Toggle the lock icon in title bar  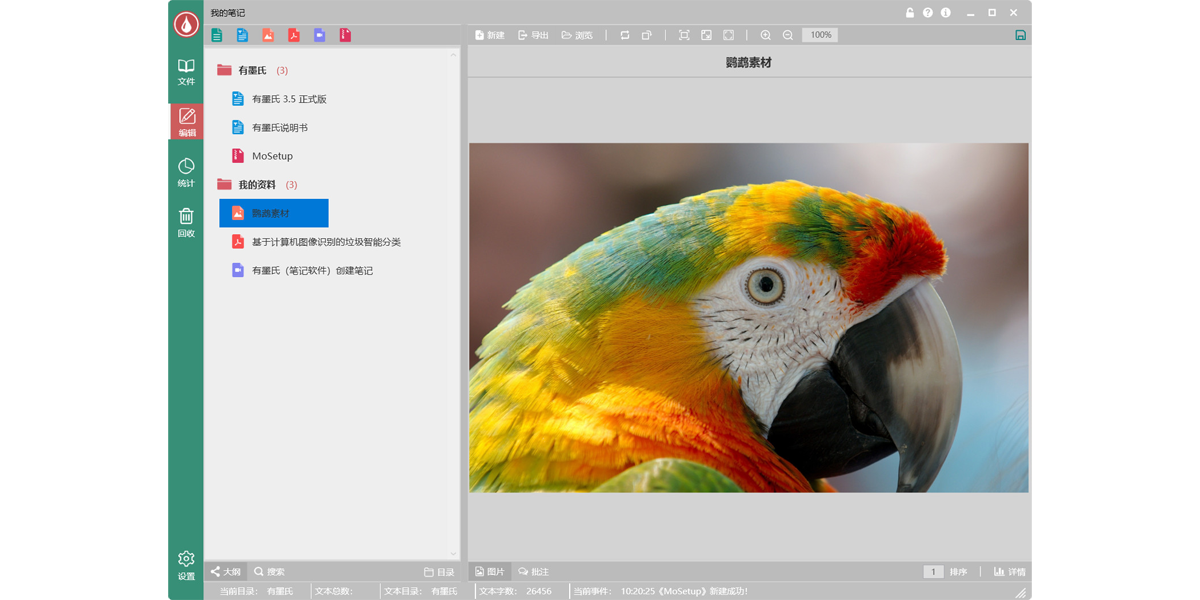[x=910, y=13]
